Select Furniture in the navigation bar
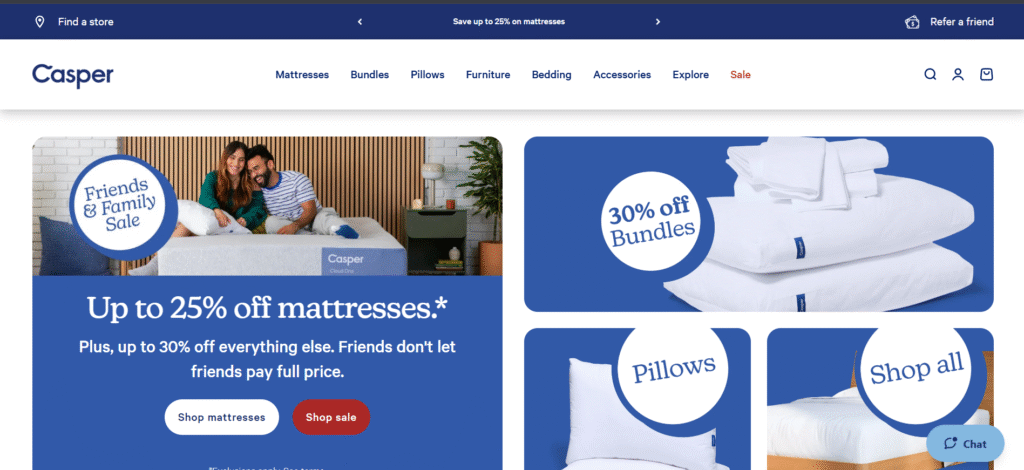Image resolution: width=1024 pixels, height=470 pixels. pyautogui.click(x=488, y=74)
